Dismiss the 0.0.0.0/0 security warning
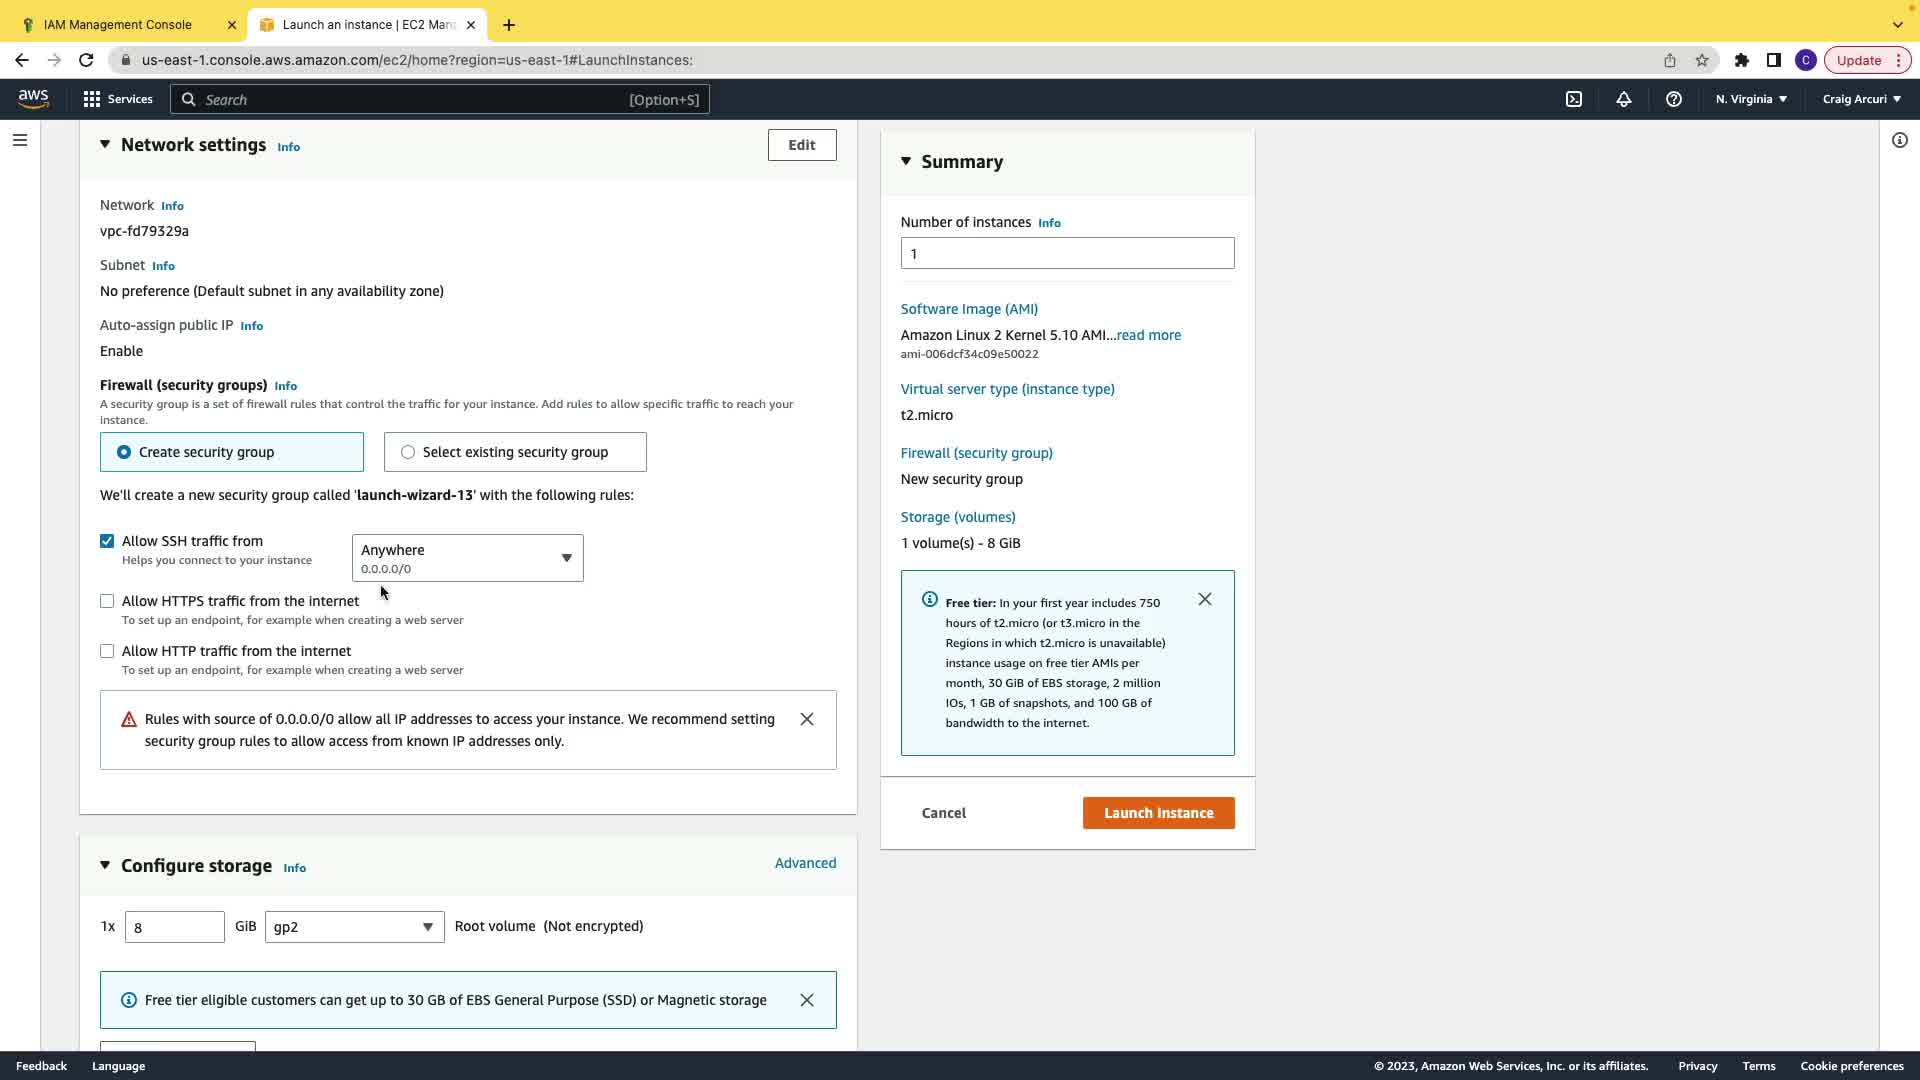This screenshot has width=1920, height=1080. pyautogui.click(x=806, y=719)
